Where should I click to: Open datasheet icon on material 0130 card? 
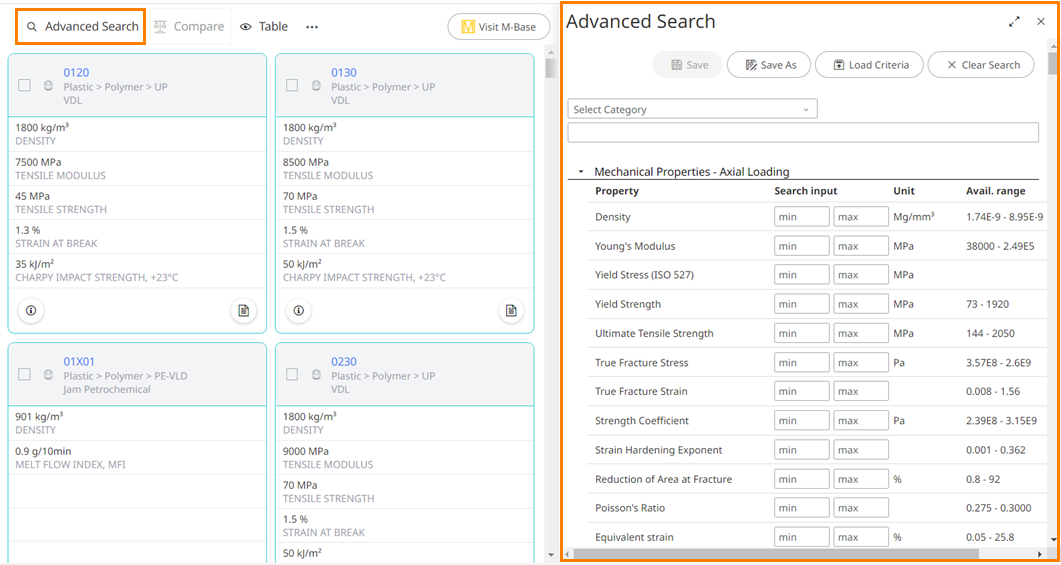(510, 311)
